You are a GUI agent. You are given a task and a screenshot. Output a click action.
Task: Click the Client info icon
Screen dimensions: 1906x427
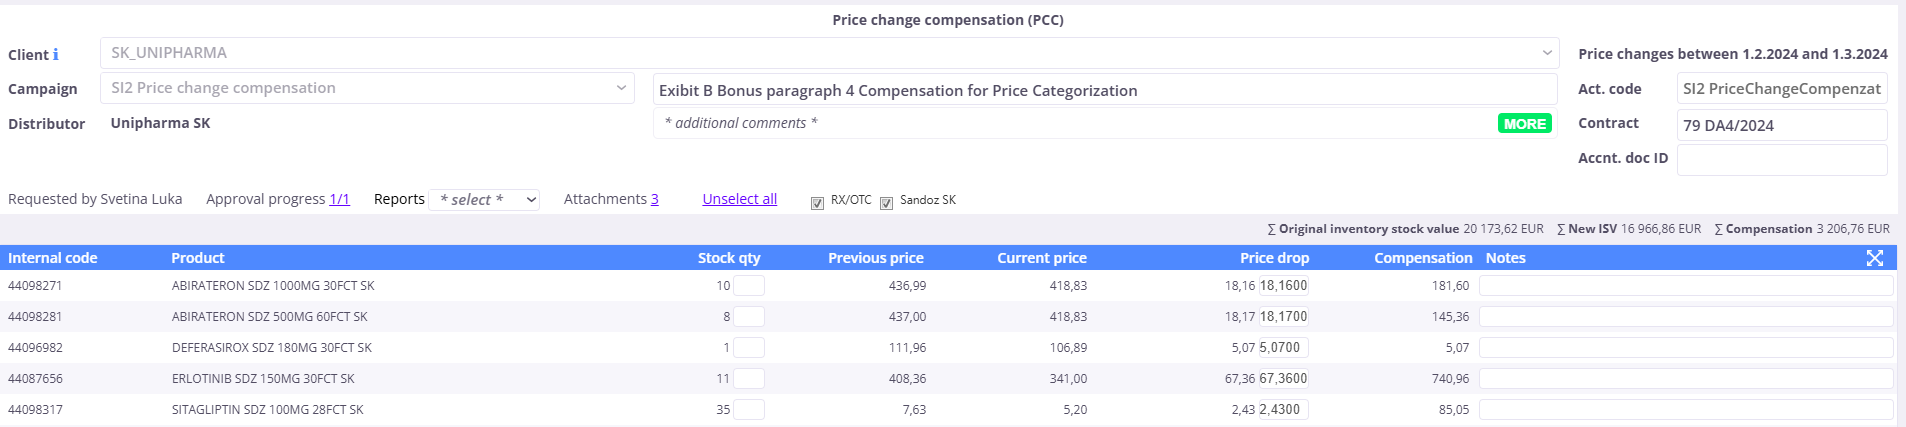click(x=56, y=55)
